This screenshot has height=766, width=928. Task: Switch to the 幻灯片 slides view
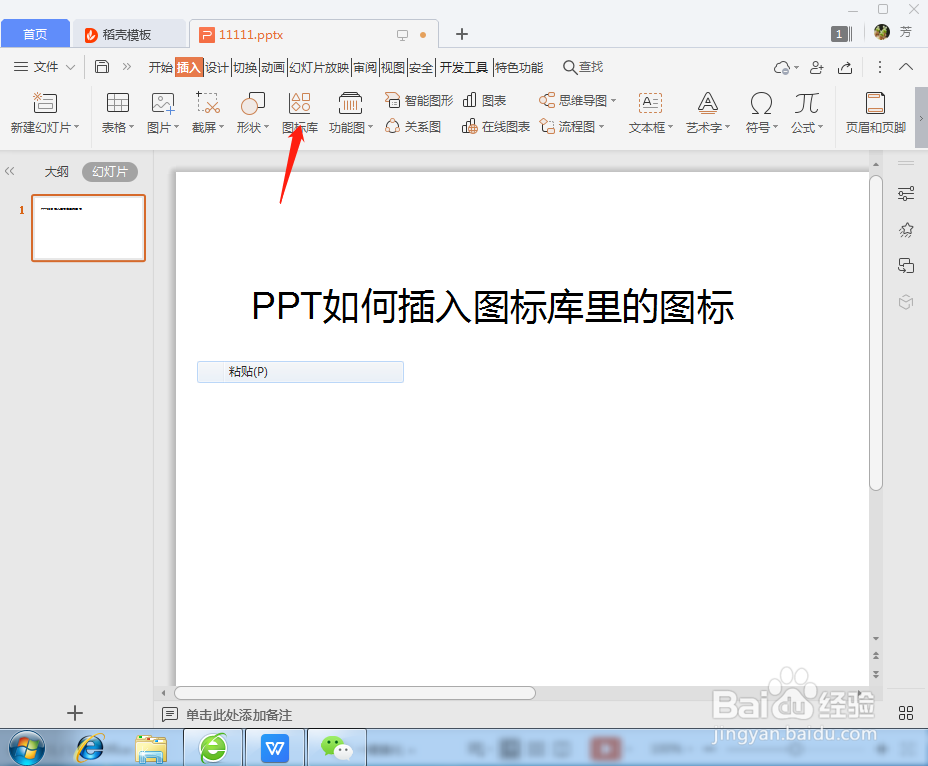click(x=110, y=171)
